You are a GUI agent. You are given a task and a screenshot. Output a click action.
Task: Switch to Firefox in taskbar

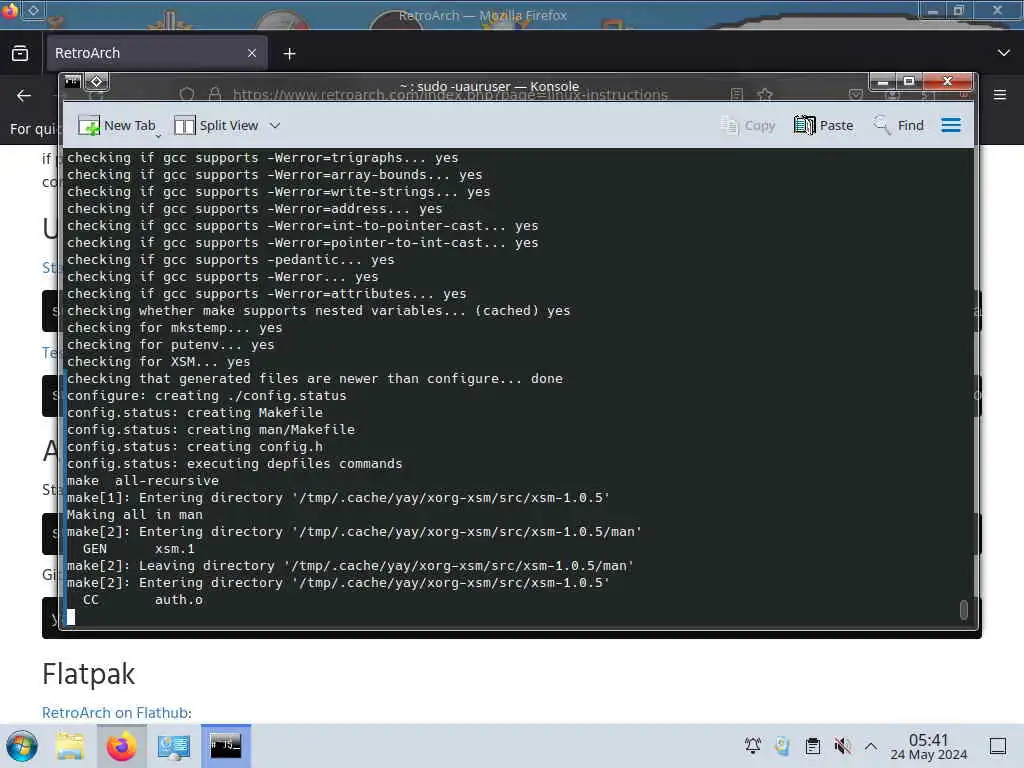point(121,746)
